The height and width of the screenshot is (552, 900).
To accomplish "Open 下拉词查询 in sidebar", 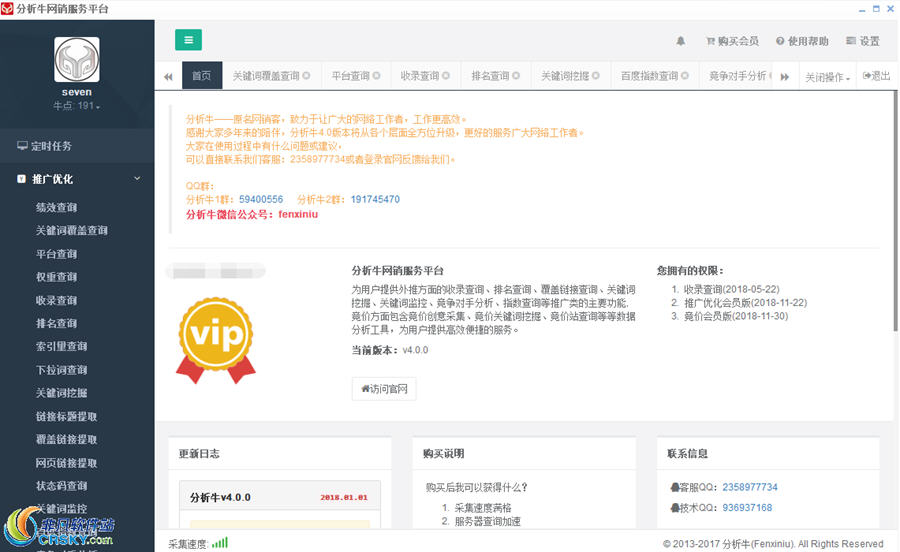I will (61, 370).
